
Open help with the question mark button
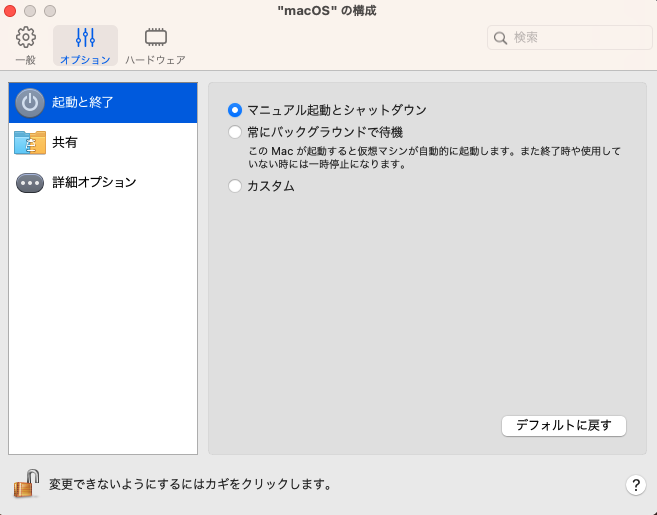[635, 485]
